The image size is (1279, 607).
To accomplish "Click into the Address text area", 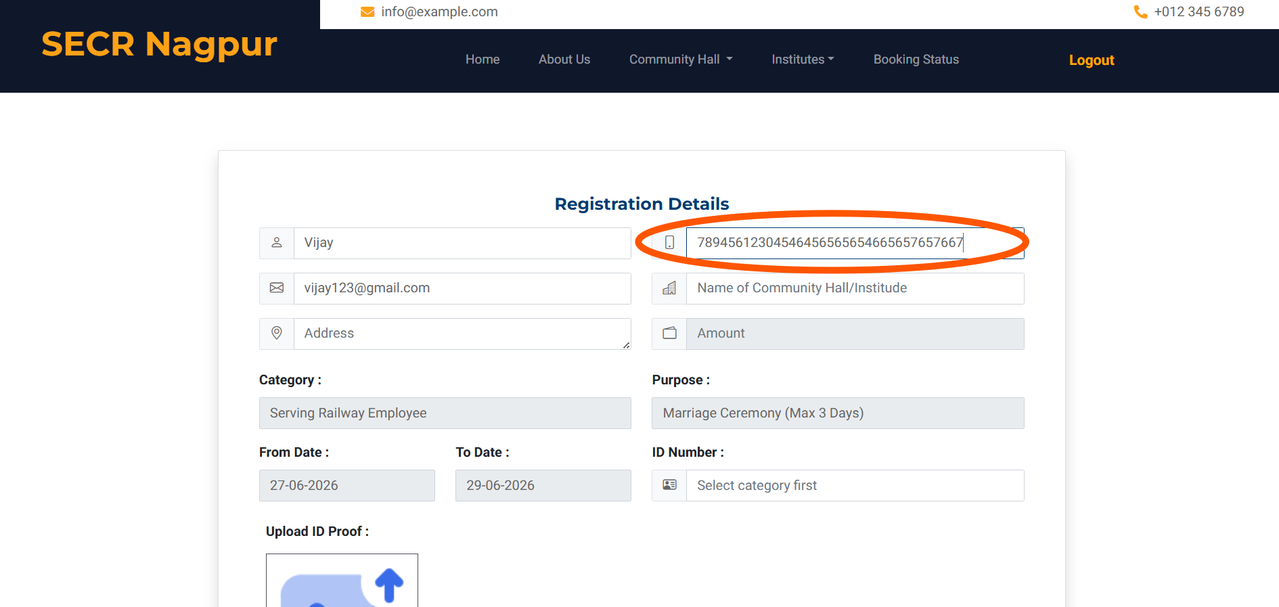I will pos(462,334).
